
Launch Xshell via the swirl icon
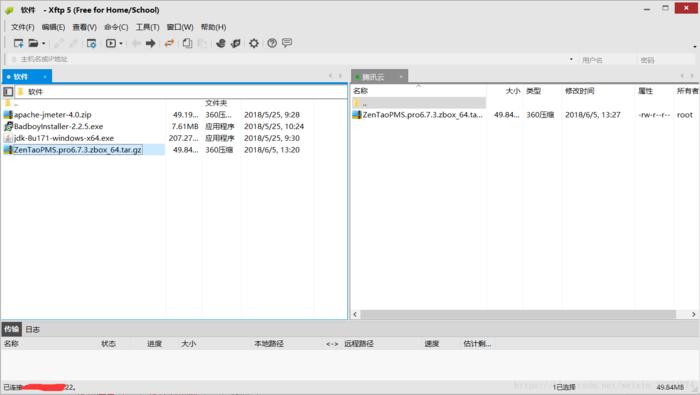click(x=221, y=43)
